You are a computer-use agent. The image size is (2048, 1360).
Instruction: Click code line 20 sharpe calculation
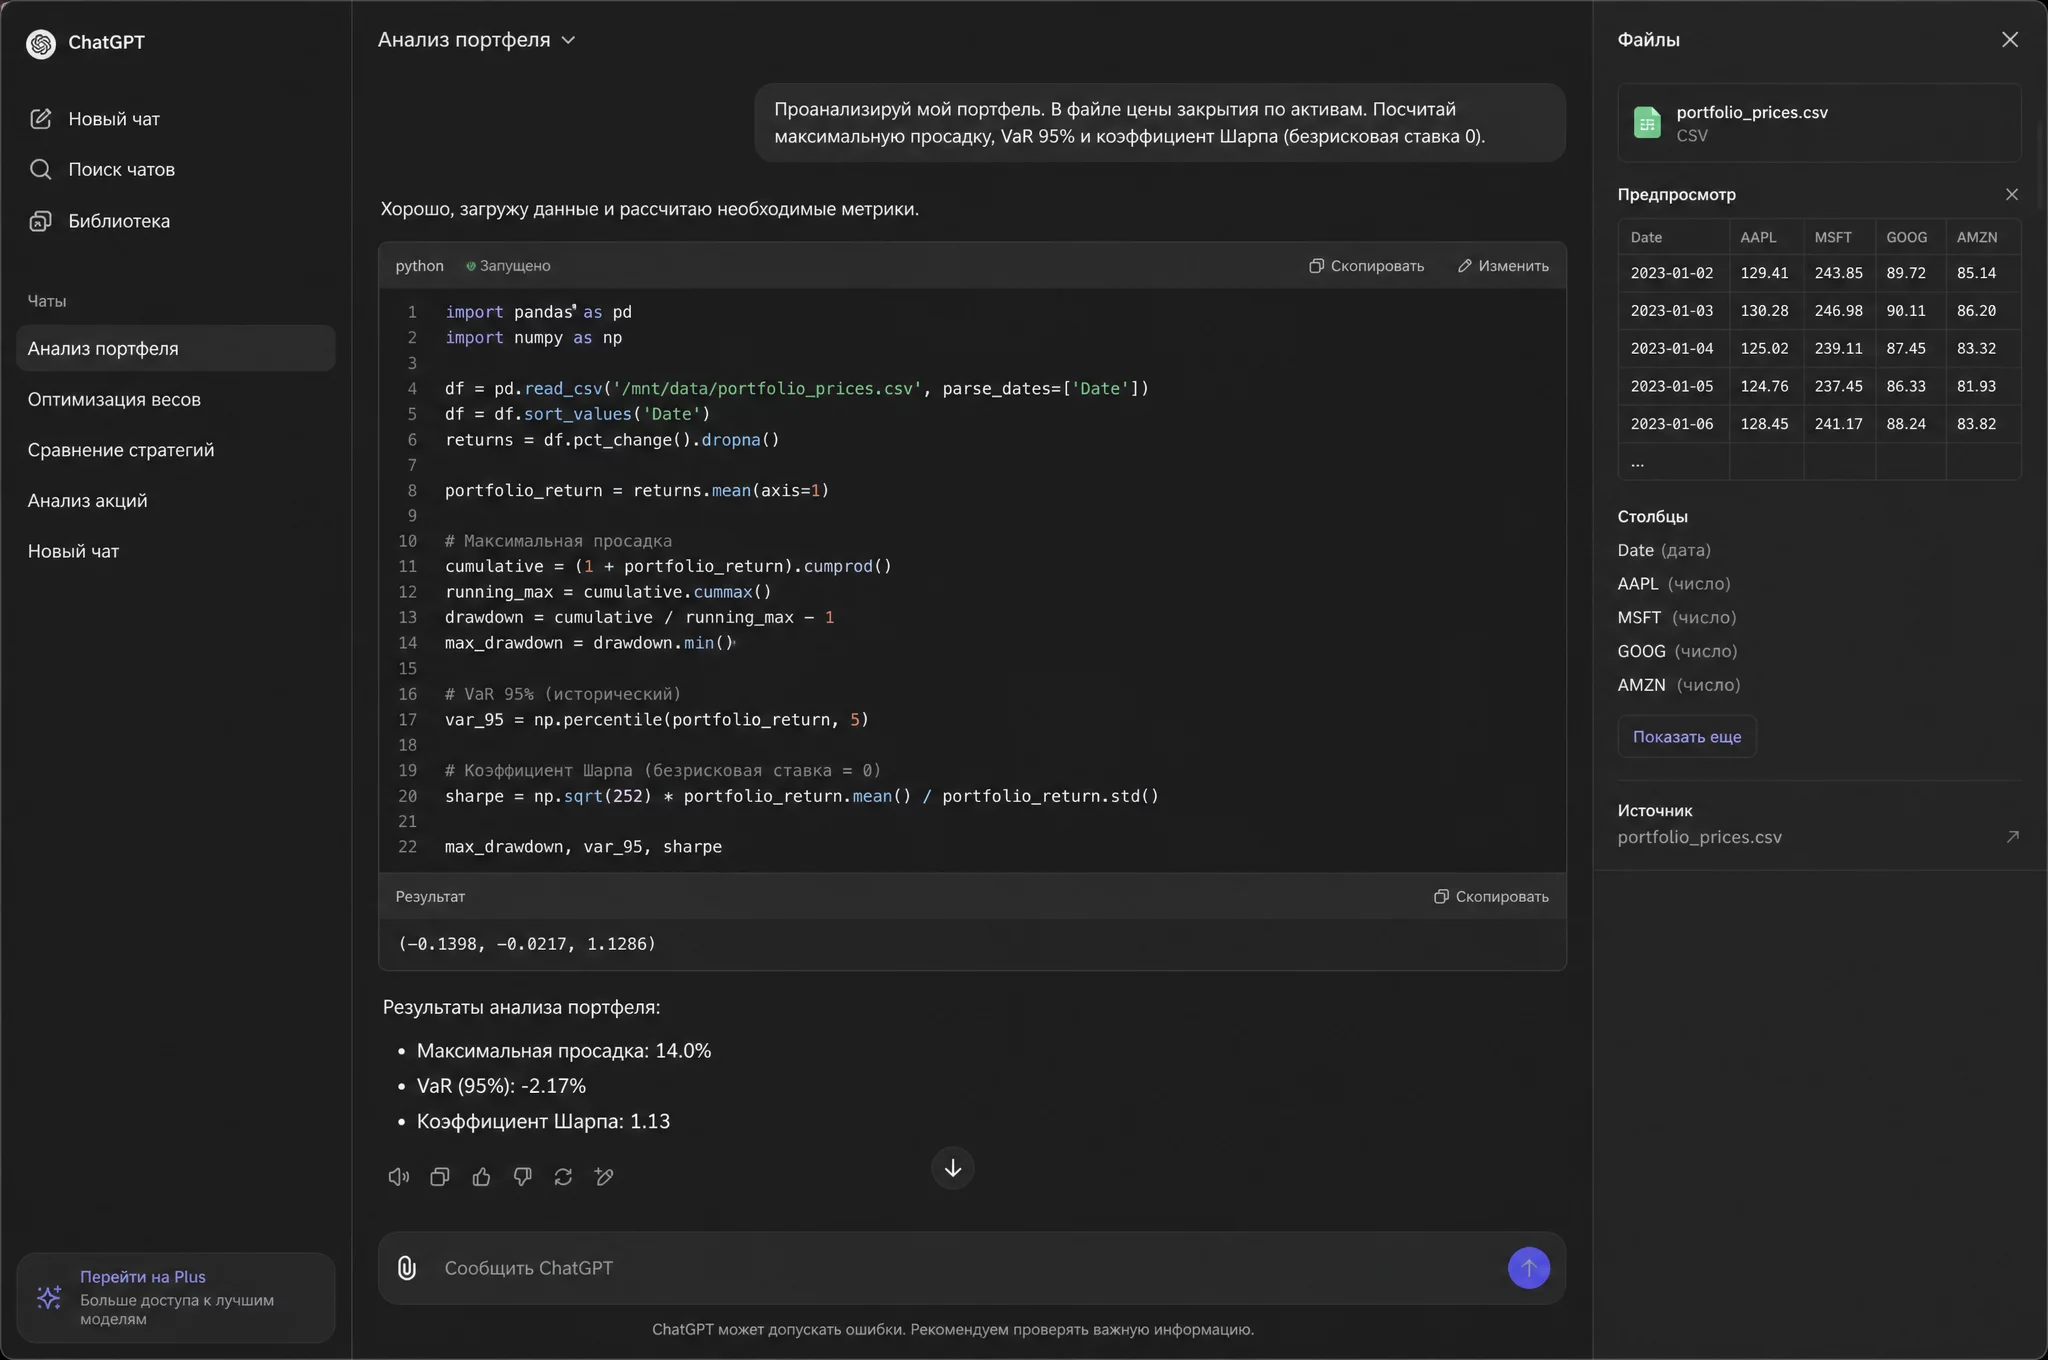[801, 796]
